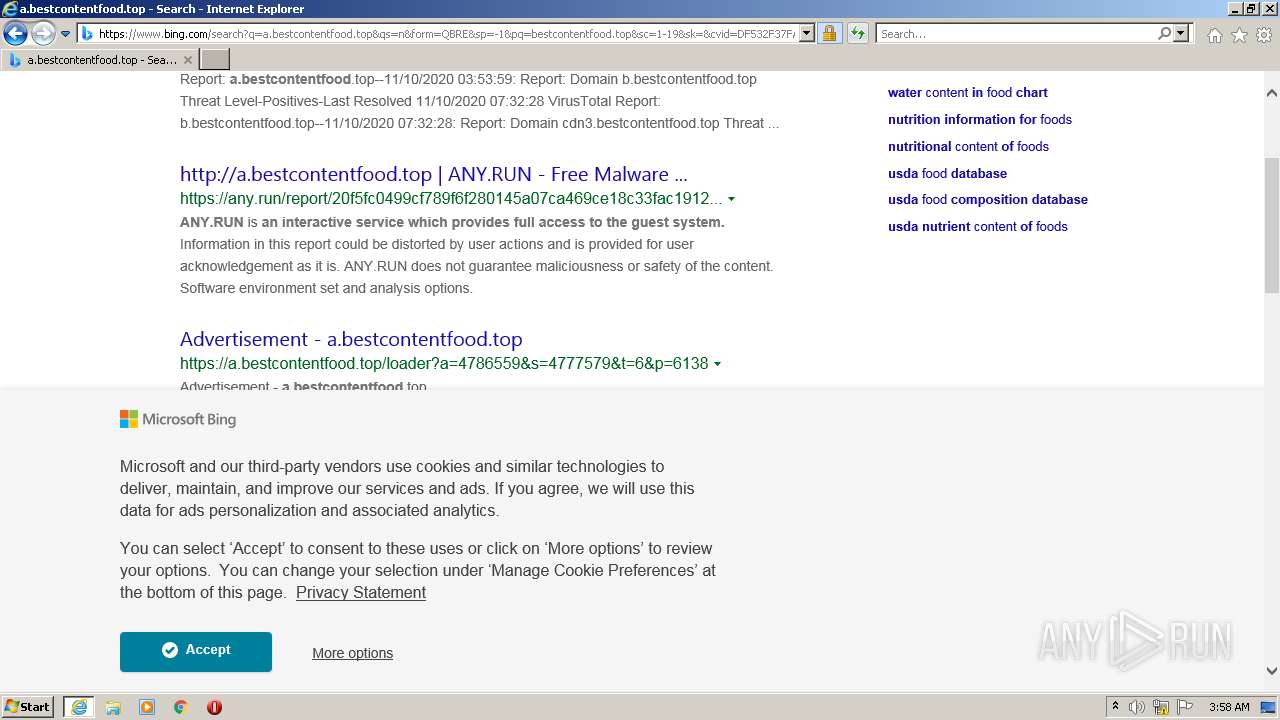Click the network tray icon
The height and width of the screenshot is (720, 1280).
tap(1161, 707)
